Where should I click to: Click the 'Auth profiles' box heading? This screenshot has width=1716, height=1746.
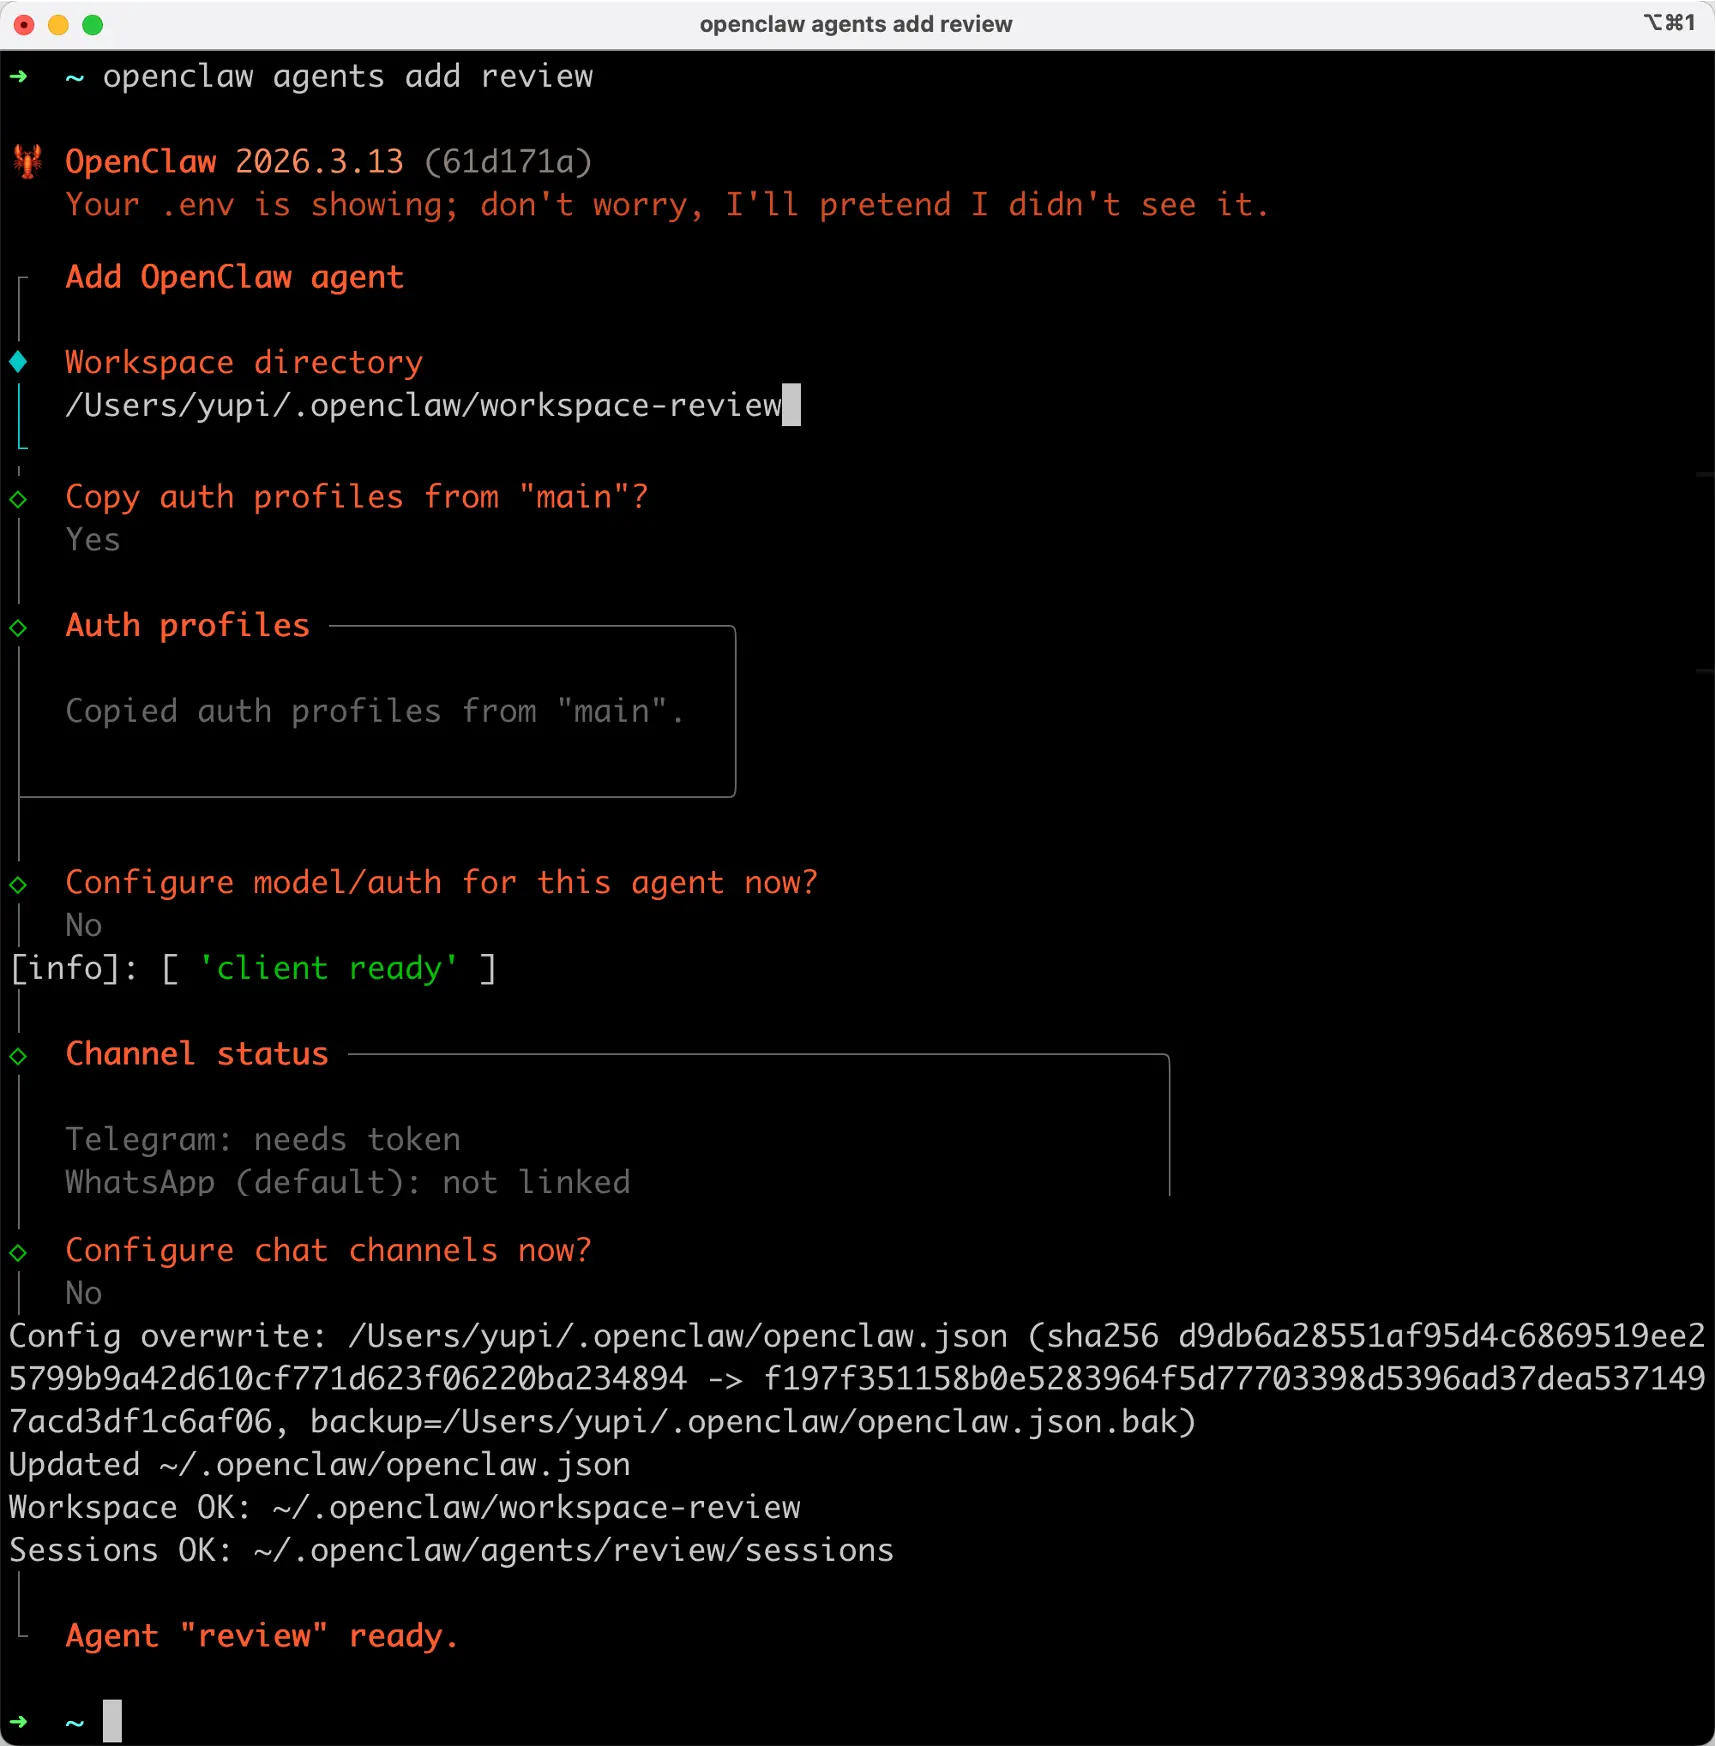(187, 626)
